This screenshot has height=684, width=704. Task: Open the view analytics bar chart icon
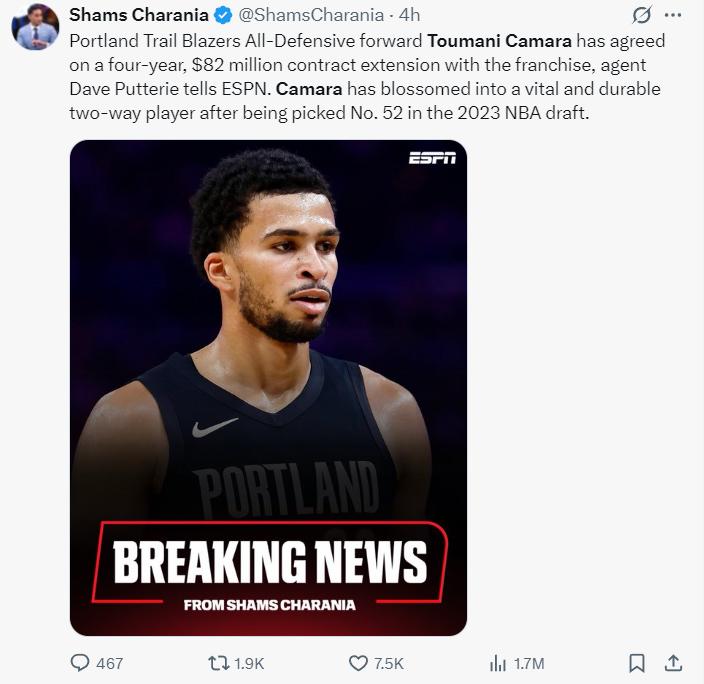[x=497, y=662]
